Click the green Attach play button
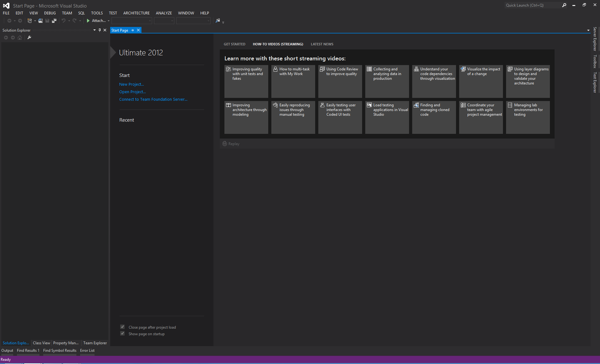 (88, 21)
